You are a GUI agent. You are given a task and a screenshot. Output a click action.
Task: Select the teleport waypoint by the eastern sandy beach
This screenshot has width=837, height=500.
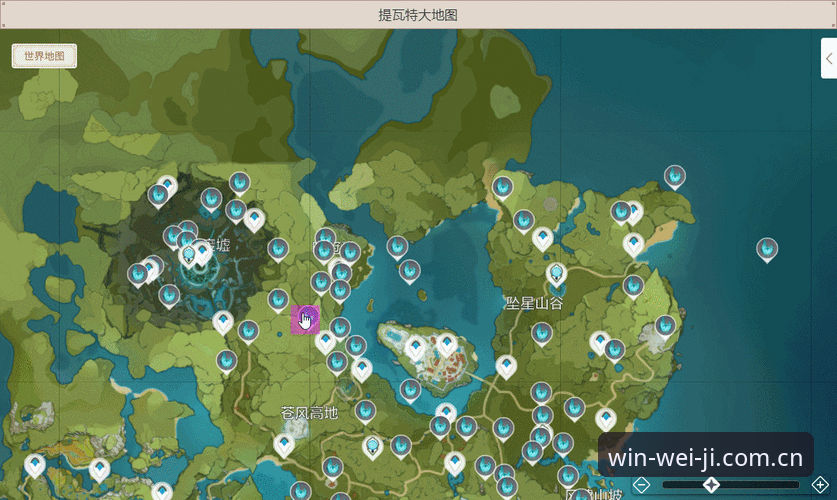634,245
